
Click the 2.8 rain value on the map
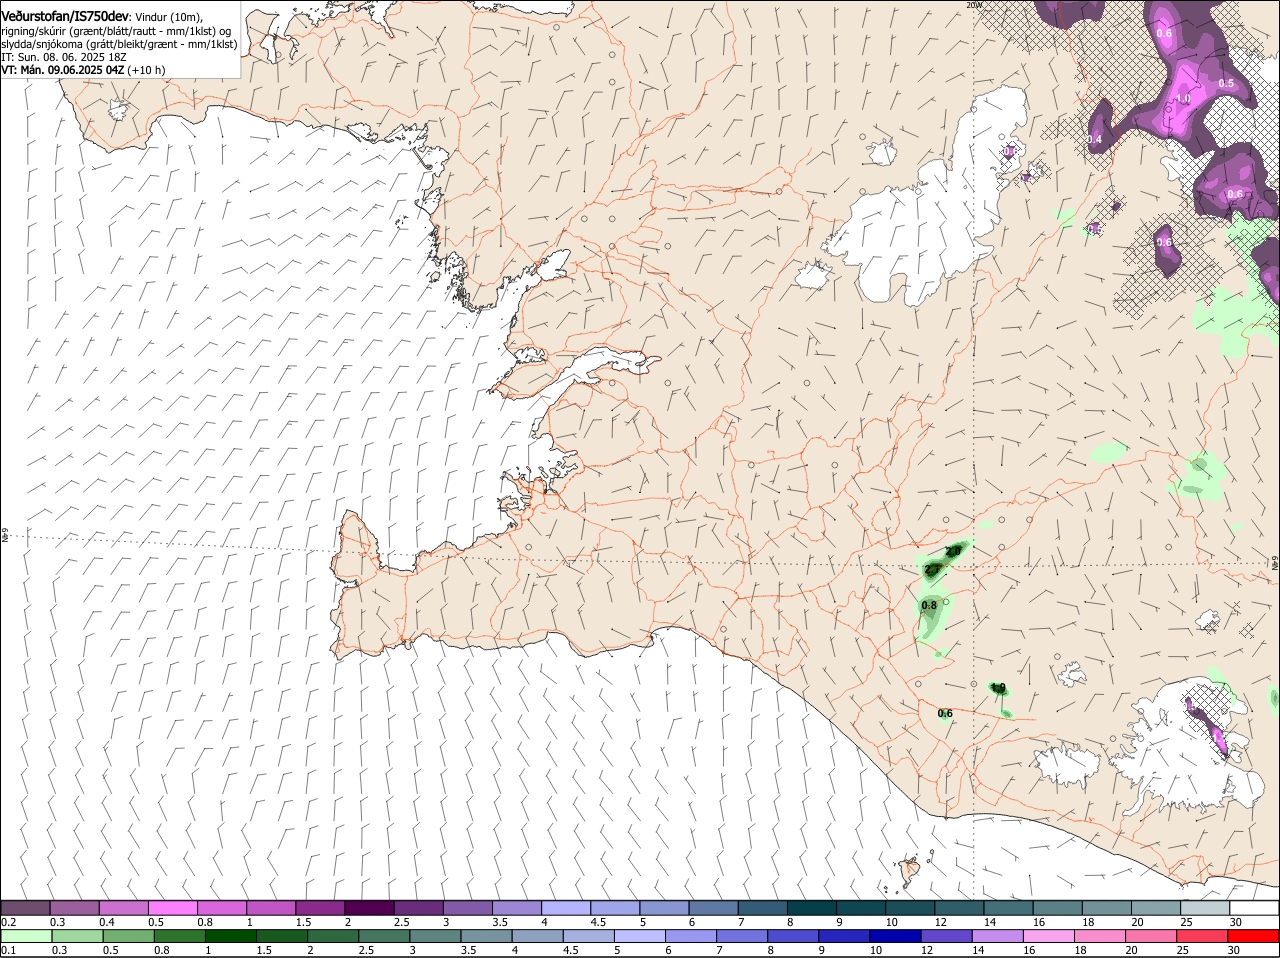(x=953, y=551)
